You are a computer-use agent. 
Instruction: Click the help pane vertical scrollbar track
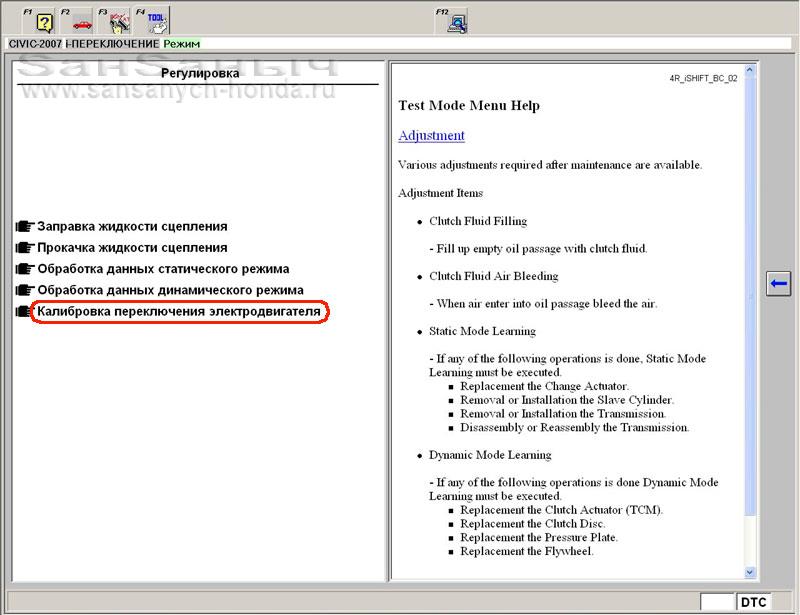(749, 541)
